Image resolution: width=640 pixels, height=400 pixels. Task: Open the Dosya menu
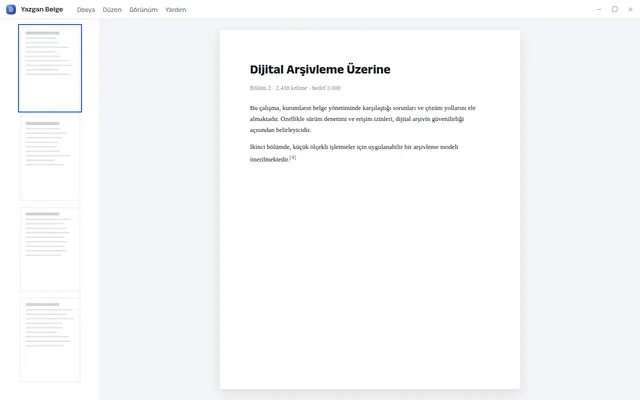(x=86, y=10)
